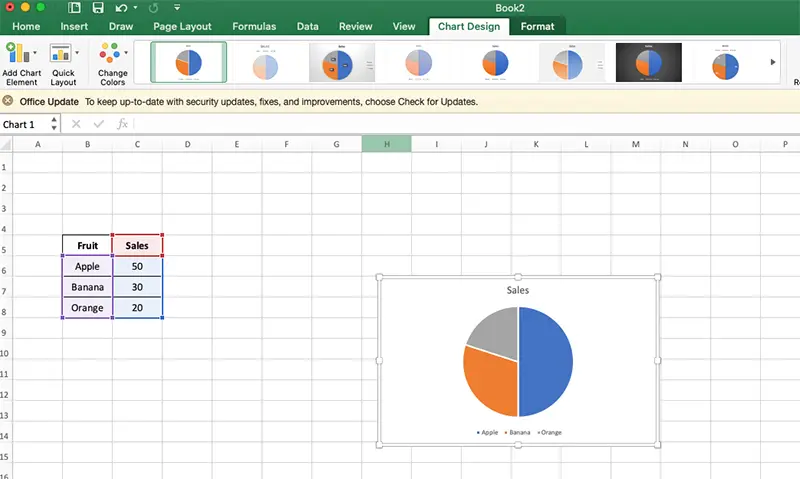This screenshot has width=800, height=479.
Task: Expand the Change Colors dropdown arrow
Action: [126, 53]
